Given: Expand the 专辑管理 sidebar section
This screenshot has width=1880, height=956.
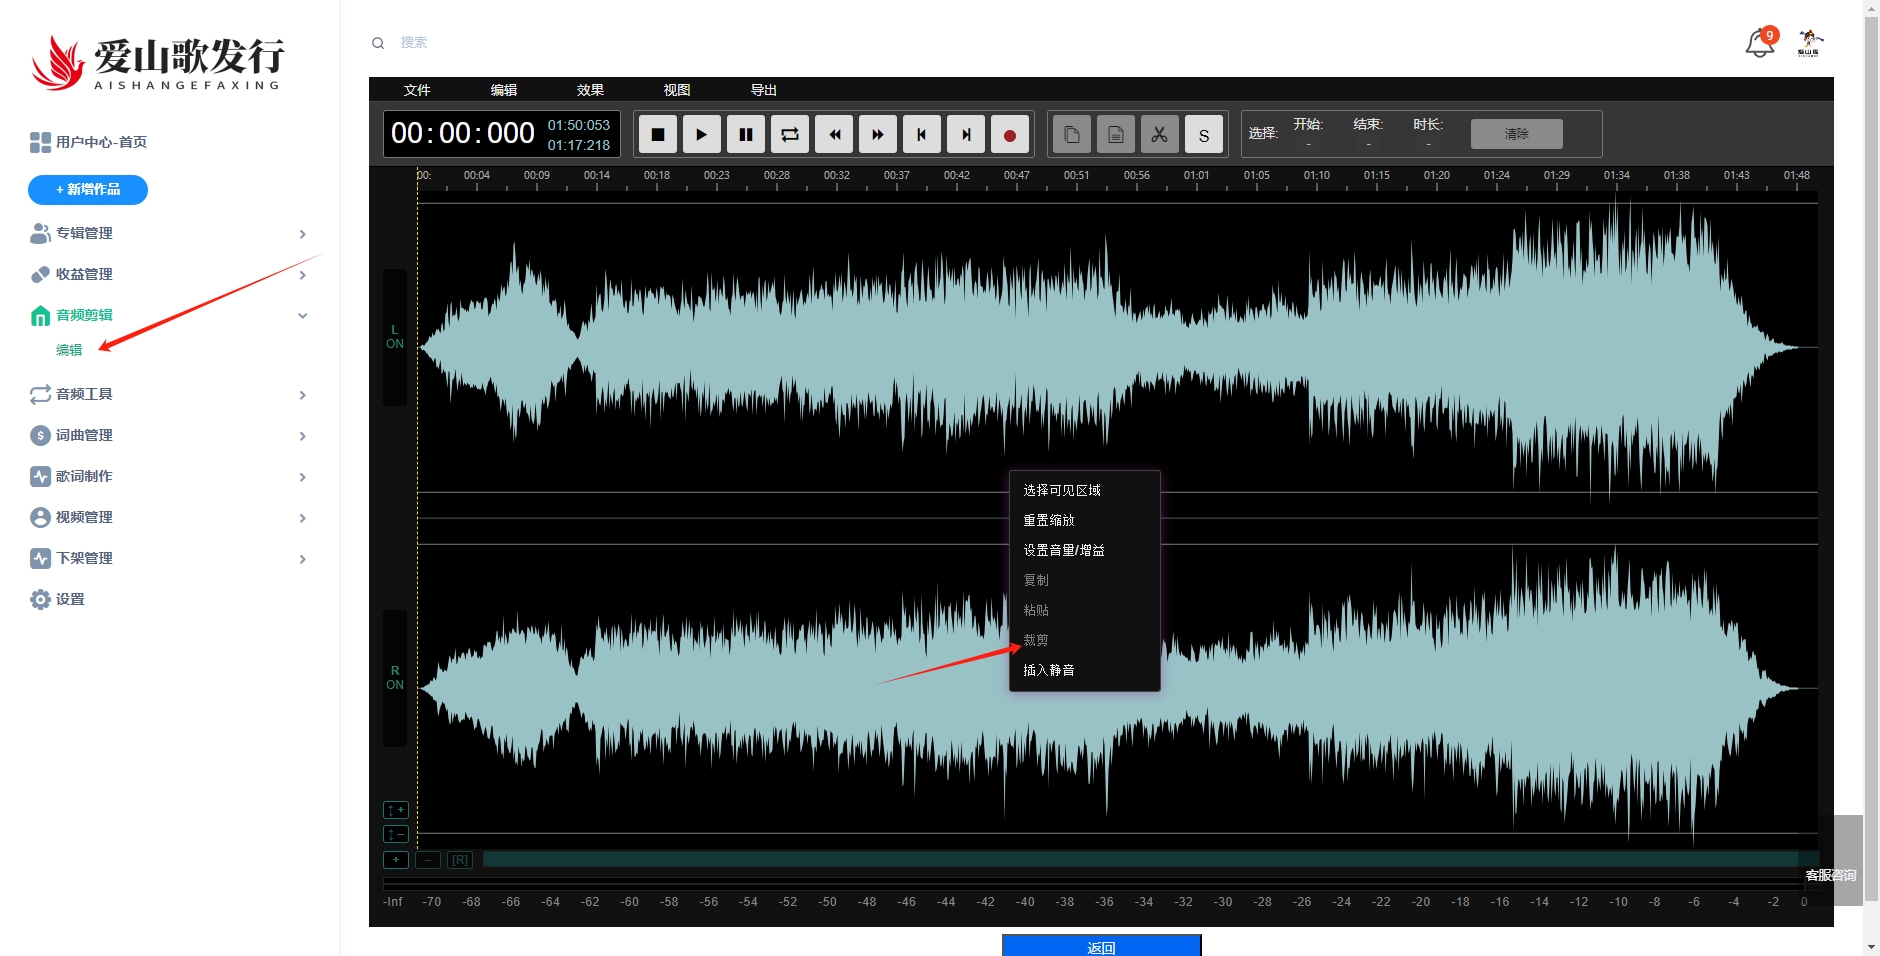Looking at the screenshot, I should [168, 233].
